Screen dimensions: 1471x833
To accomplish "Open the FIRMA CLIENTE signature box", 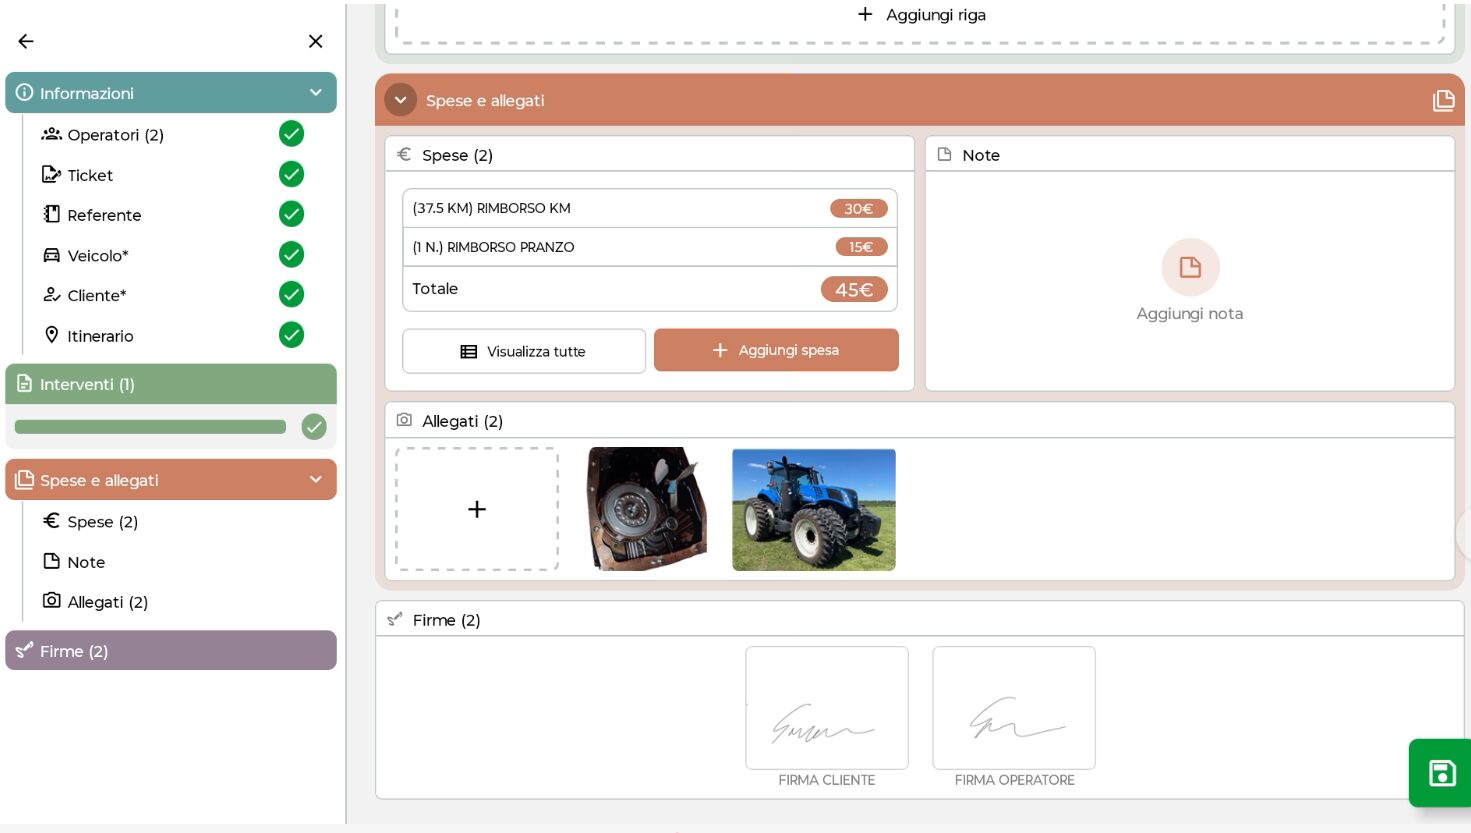I will click(x=827, y=708).
